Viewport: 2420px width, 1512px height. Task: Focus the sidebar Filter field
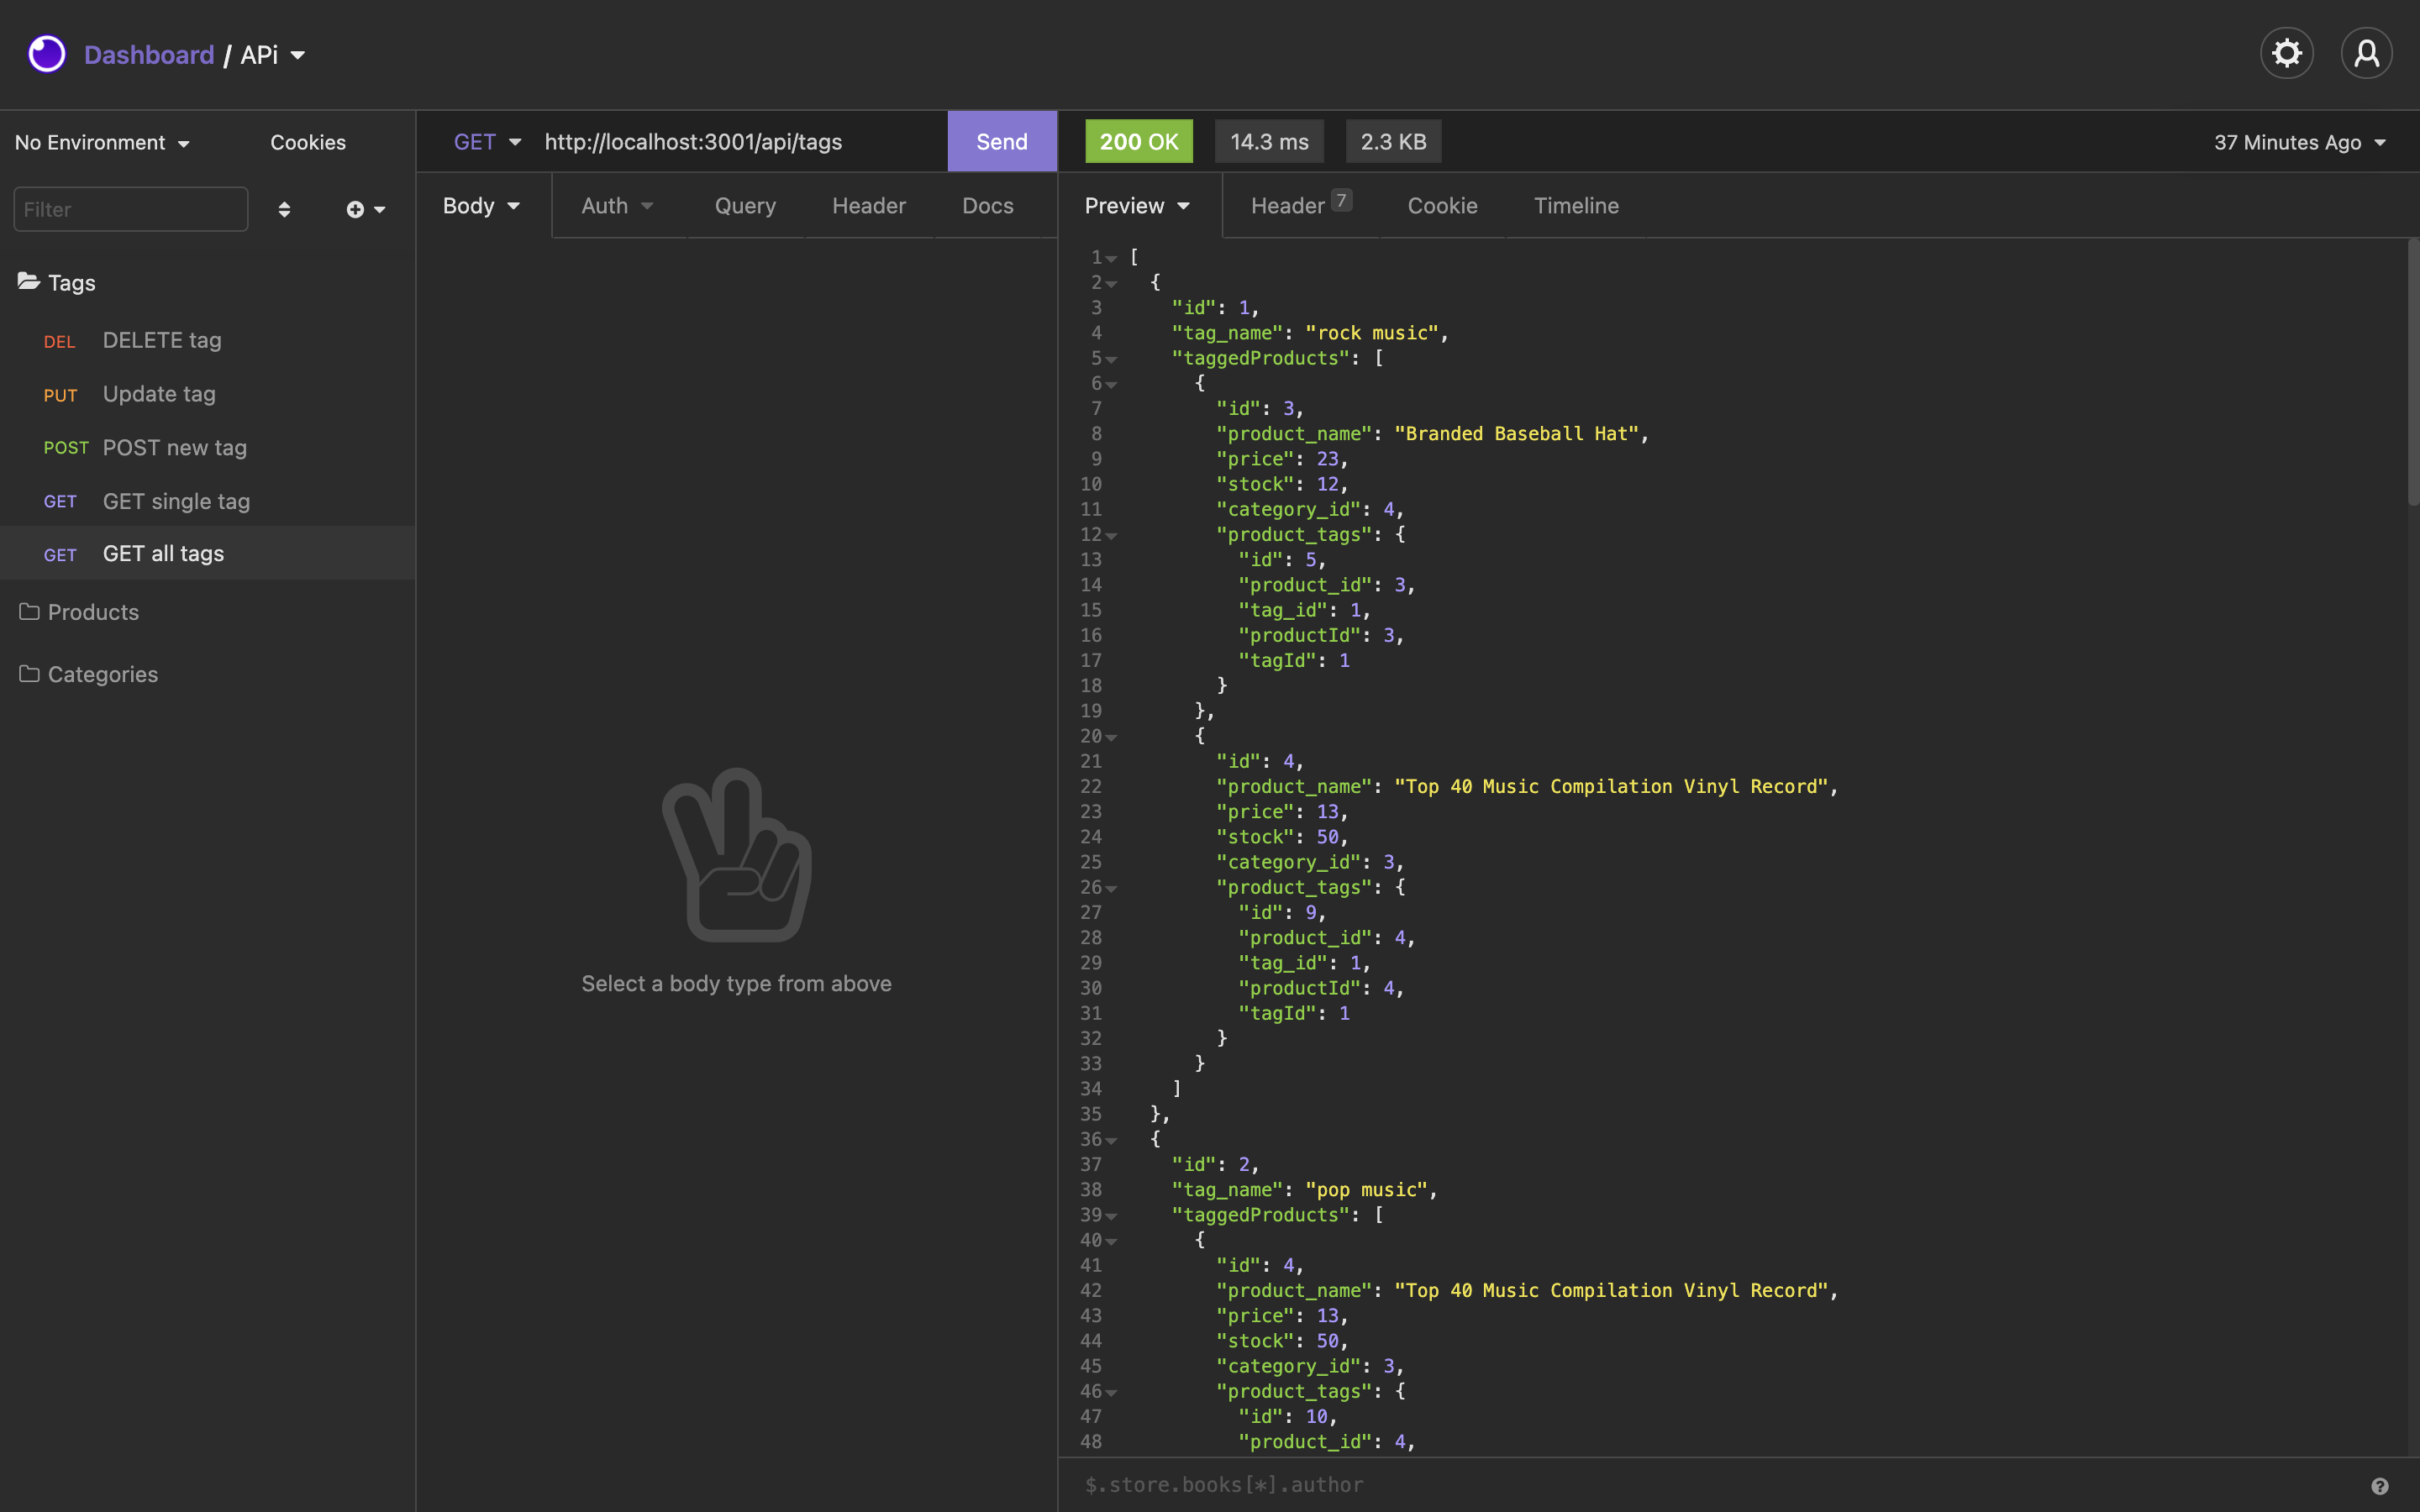click(131, 209)
